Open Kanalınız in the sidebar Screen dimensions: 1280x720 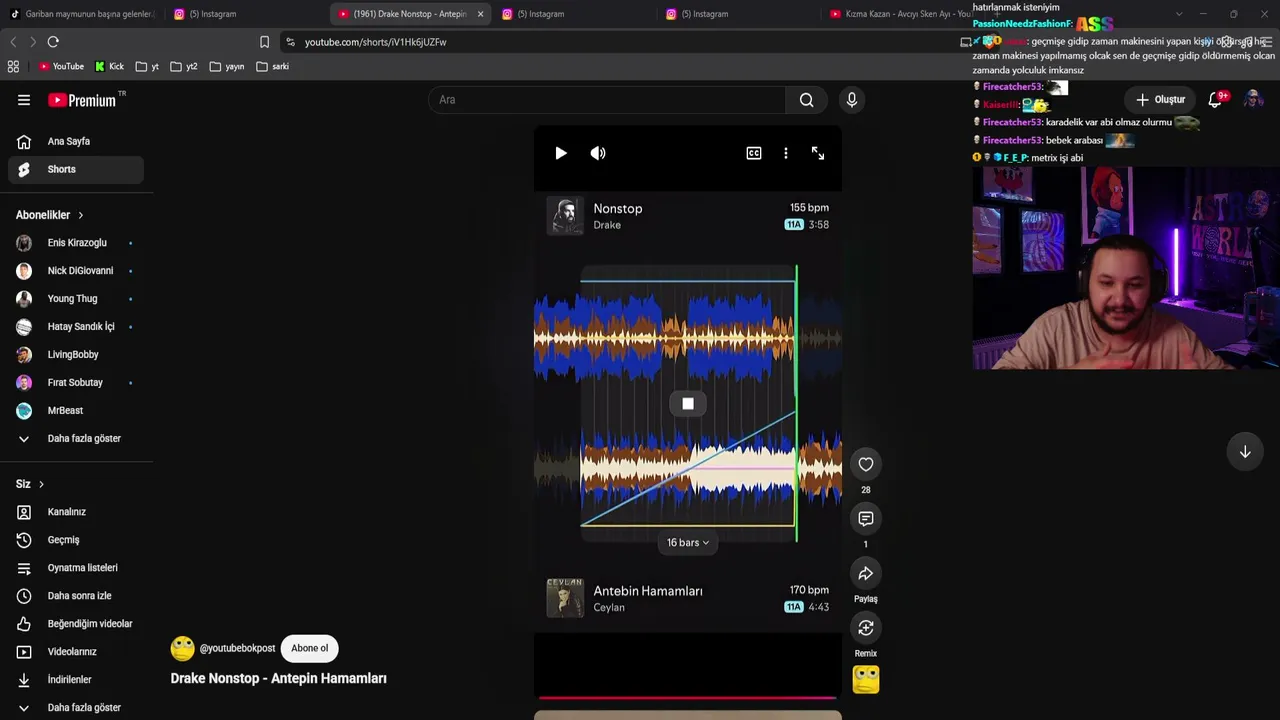[76, 512]
